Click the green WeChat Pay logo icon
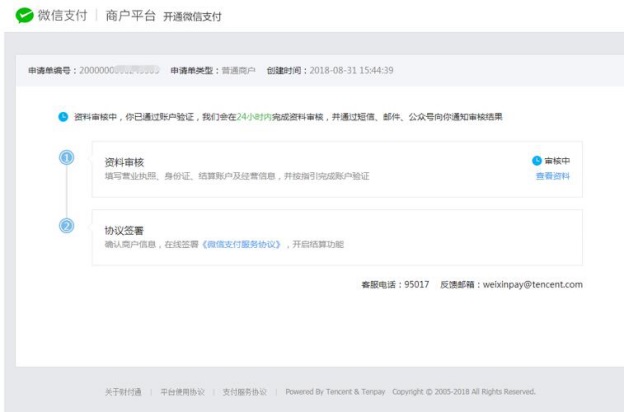This screenshot has width=624, height=412. [x=25, y=16]
